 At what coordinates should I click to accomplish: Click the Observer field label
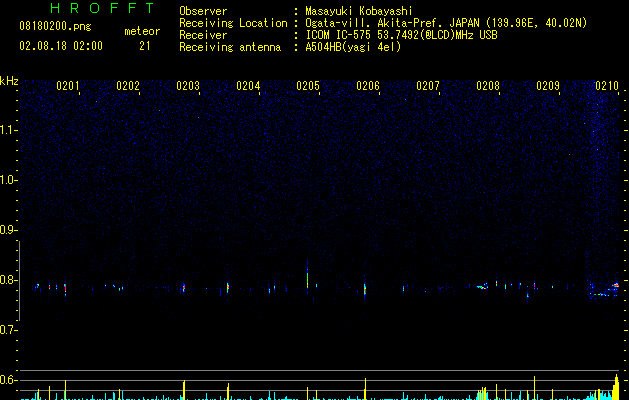pyautogui.click(x=203, y=11)
